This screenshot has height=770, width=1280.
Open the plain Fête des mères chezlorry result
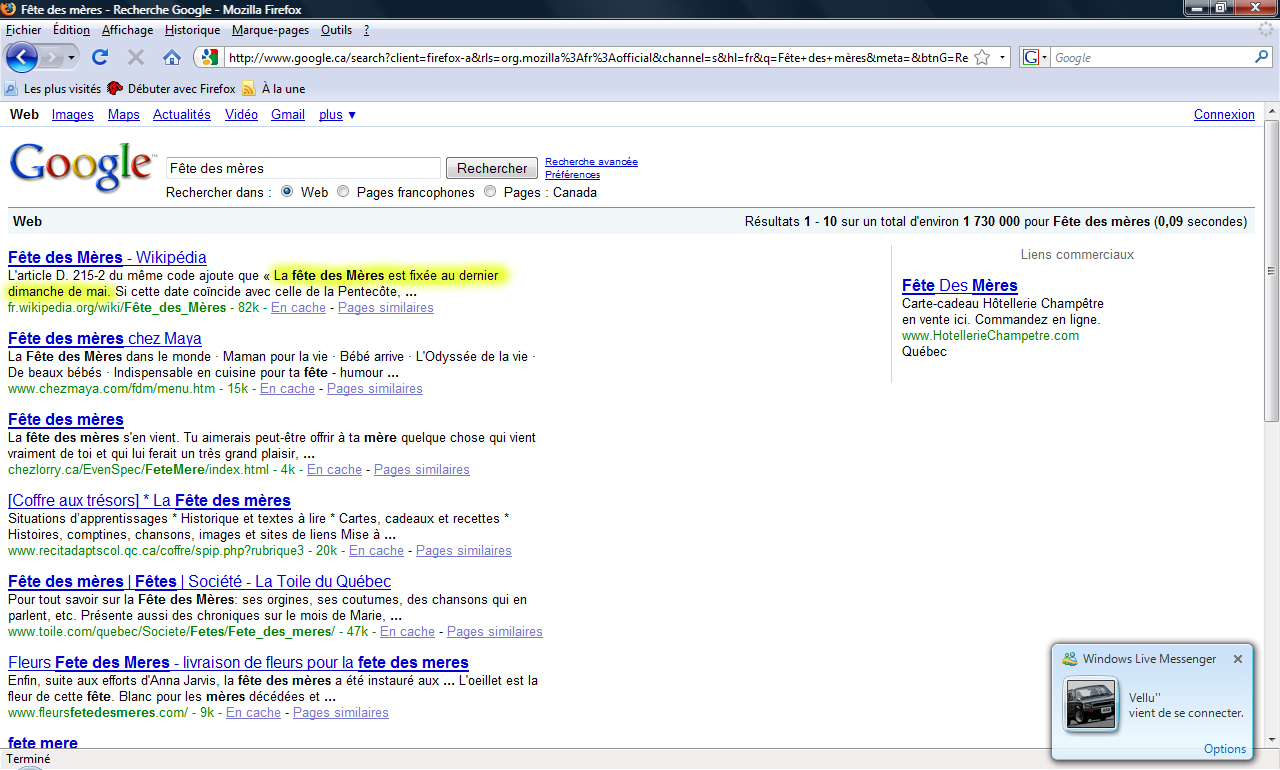[66, 419]
